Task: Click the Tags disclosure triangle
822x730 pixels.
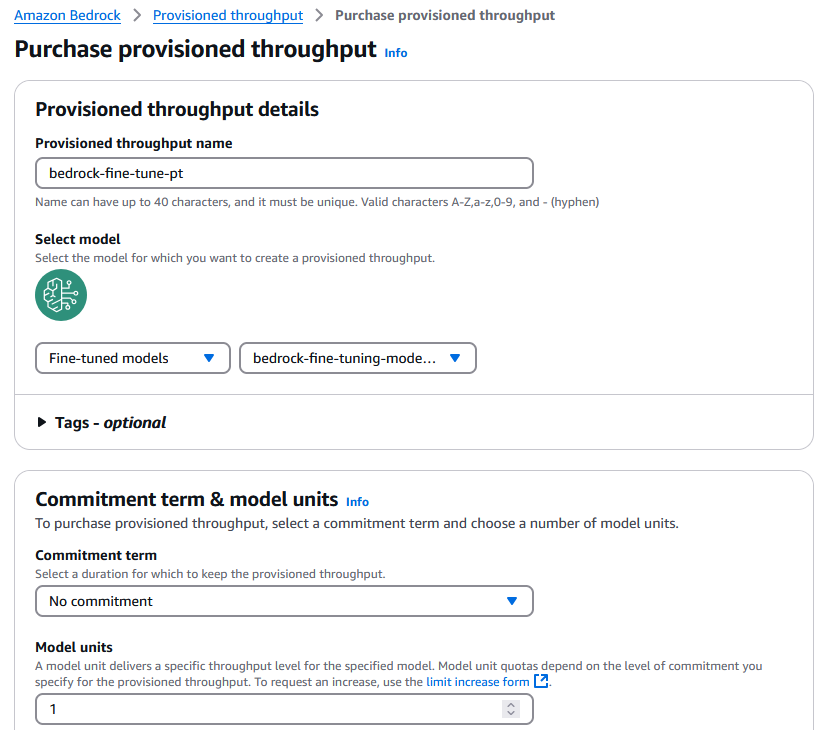Action: pyautogui.click(x=42, y=422)
